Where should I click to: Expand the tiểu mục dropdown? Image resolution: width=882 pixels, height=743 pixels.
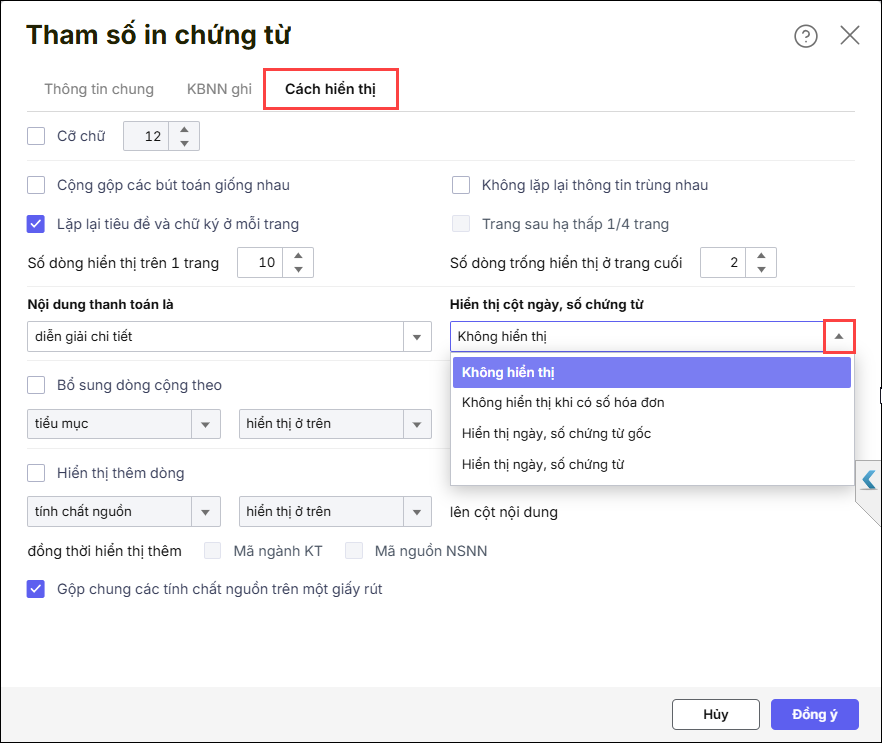click(206, 424)
